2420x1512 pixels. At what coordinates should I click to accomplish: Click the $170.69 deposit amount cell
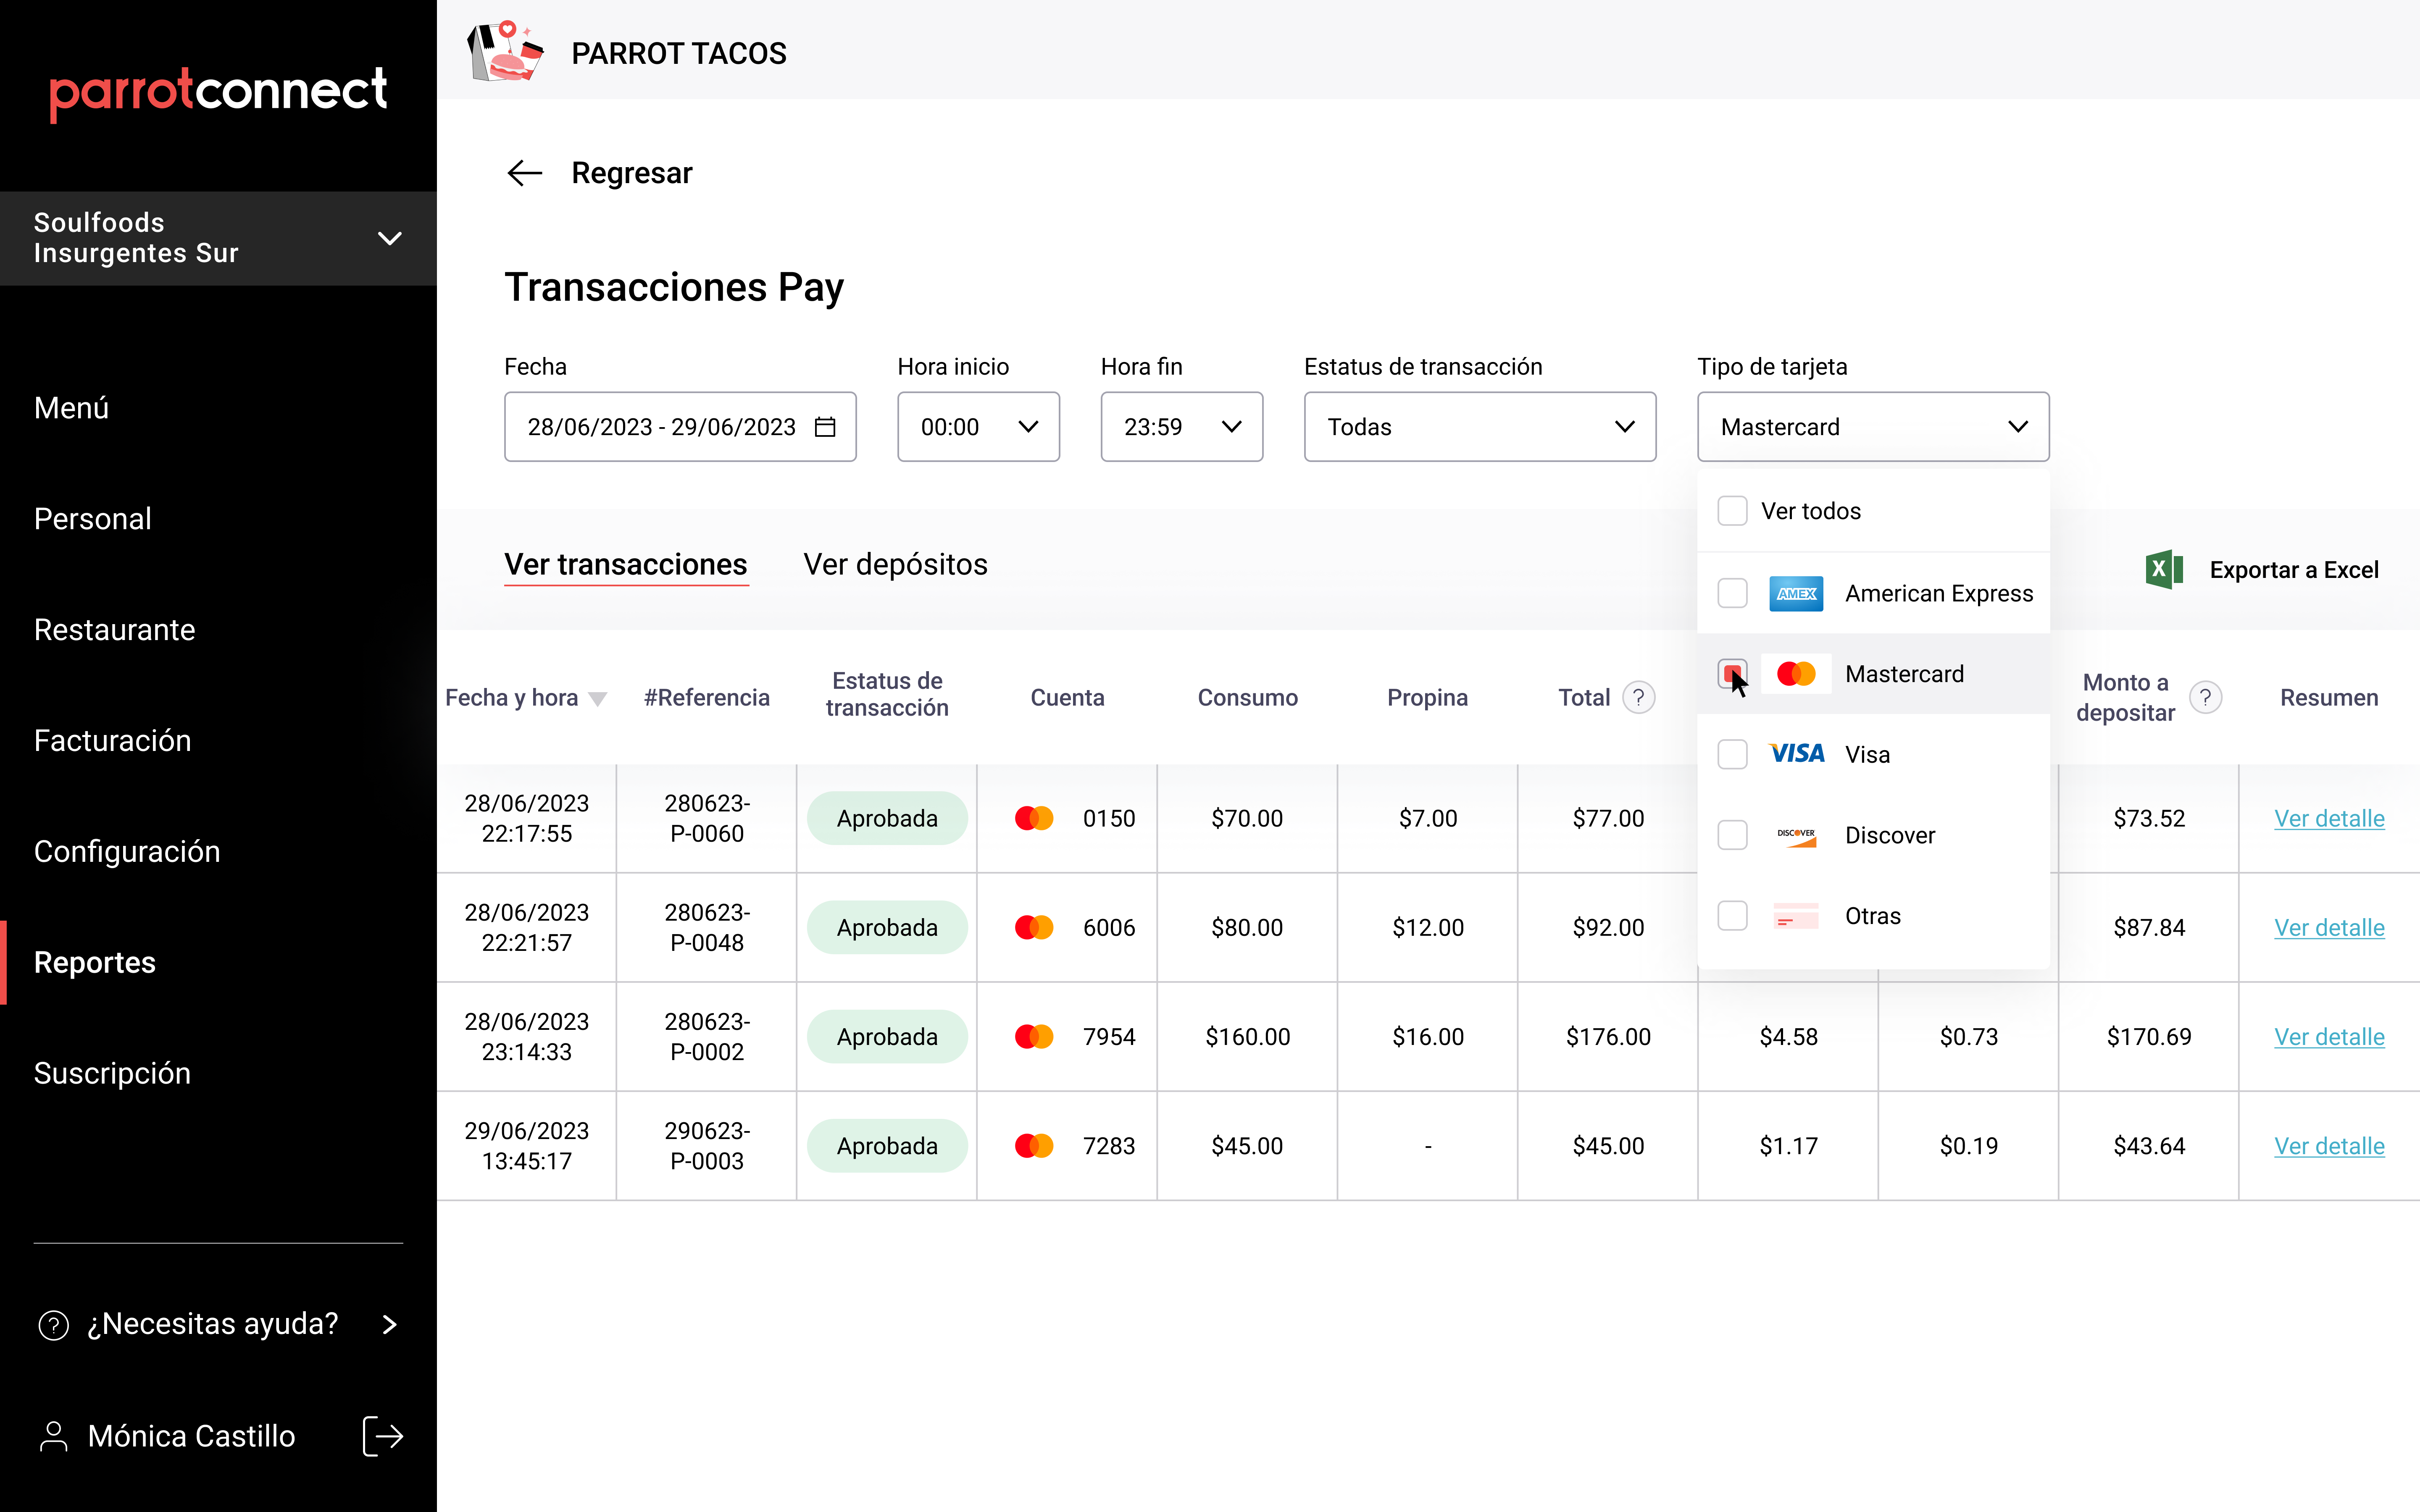point(2148,1036)
